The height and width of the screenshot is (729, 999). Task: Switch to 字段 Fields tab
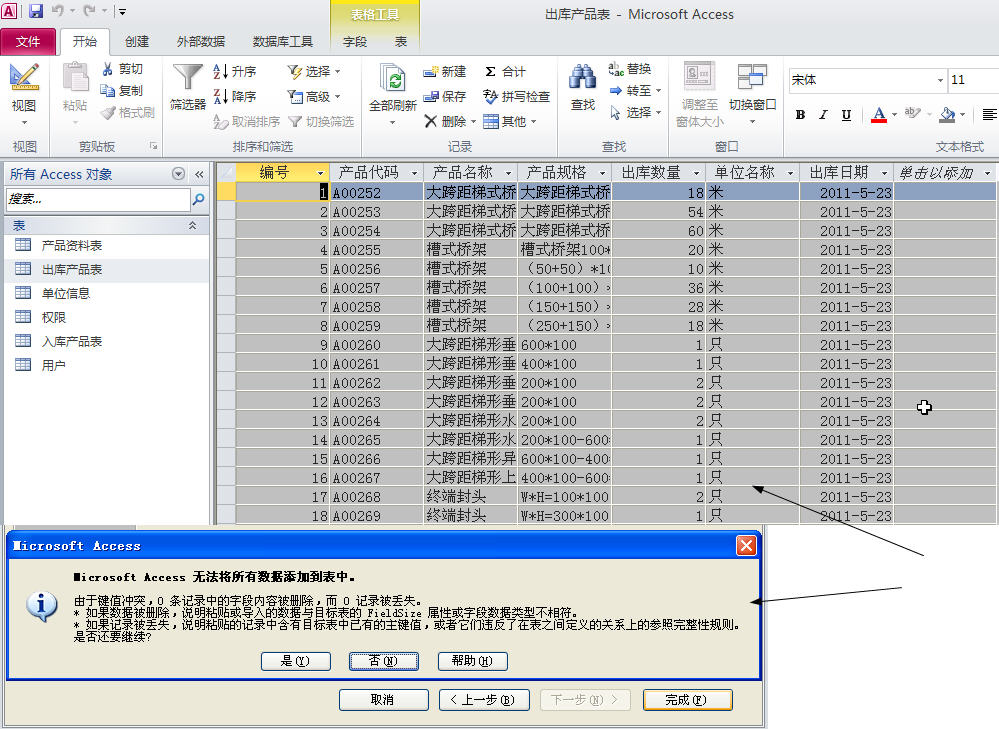[355, 41]
